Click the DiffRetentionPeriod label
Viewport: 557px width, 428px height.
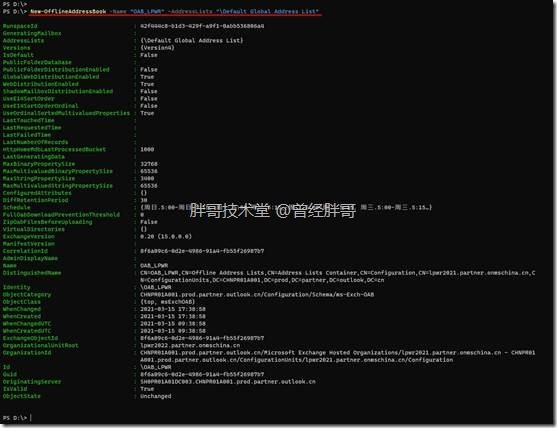click(36, 200)
